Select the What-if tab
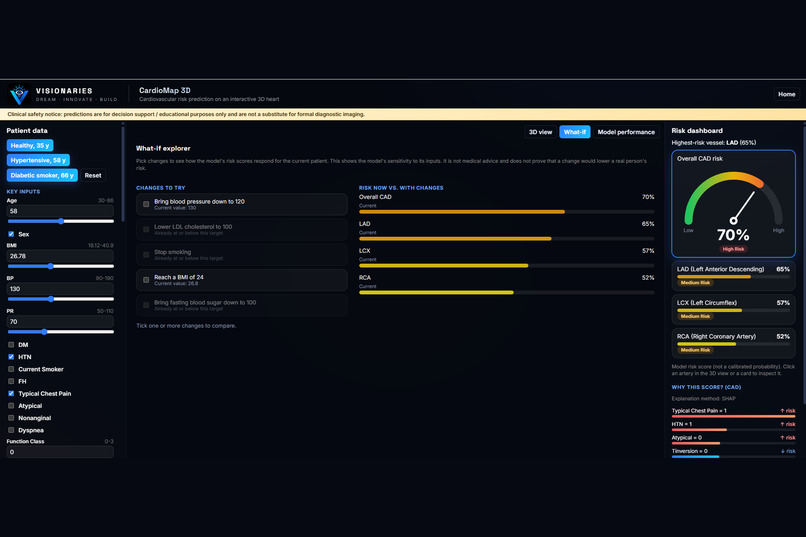 [x=575, y=132]
